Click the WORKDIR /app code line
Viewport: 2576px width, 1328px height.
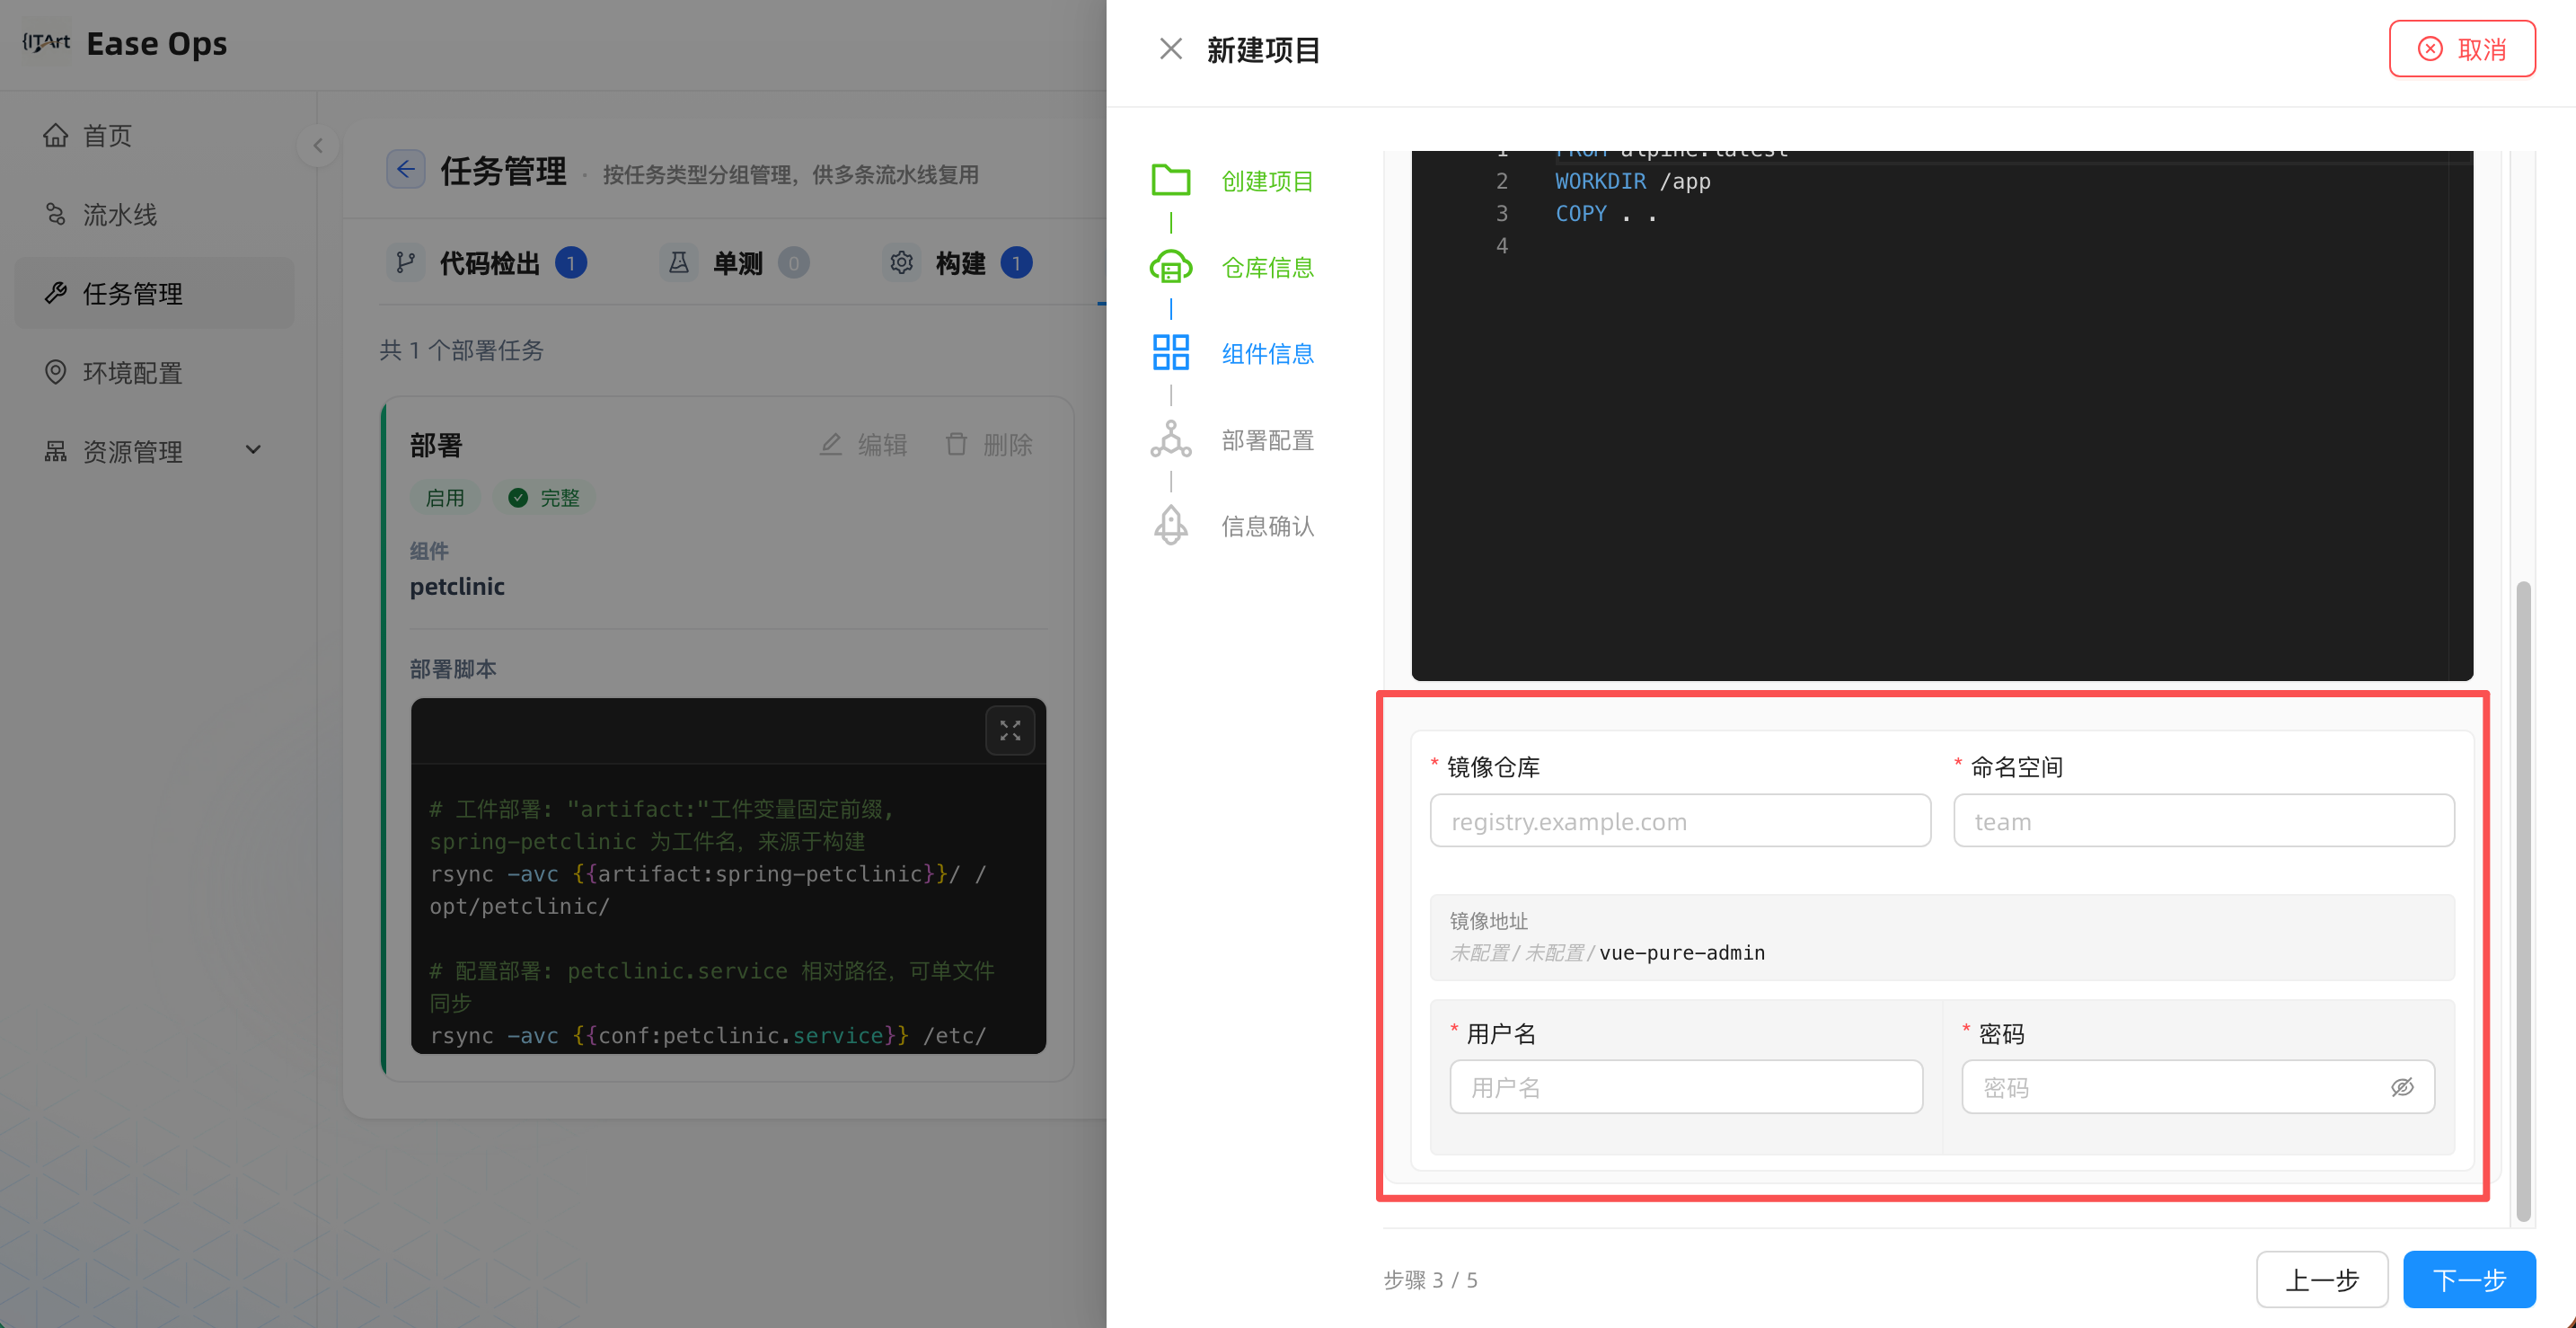point(1632,181)
